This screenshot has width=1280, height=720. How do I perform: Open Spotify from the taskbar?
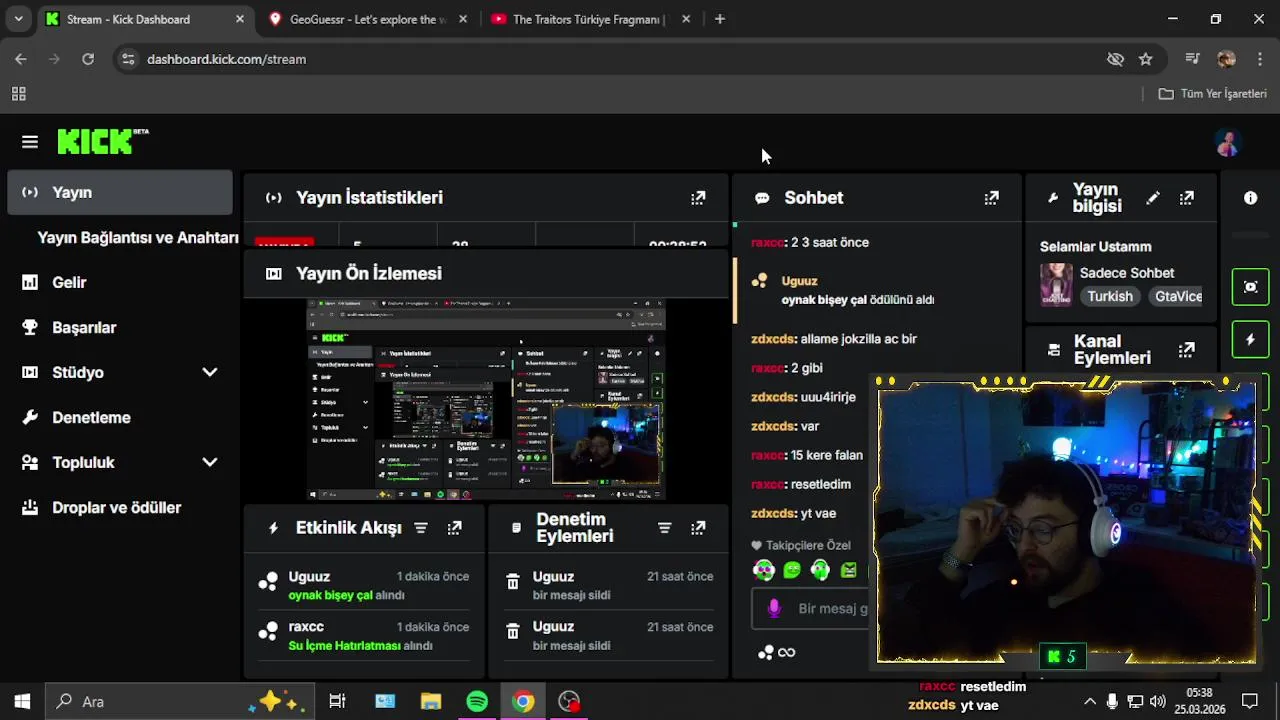[x=477, y=701]
